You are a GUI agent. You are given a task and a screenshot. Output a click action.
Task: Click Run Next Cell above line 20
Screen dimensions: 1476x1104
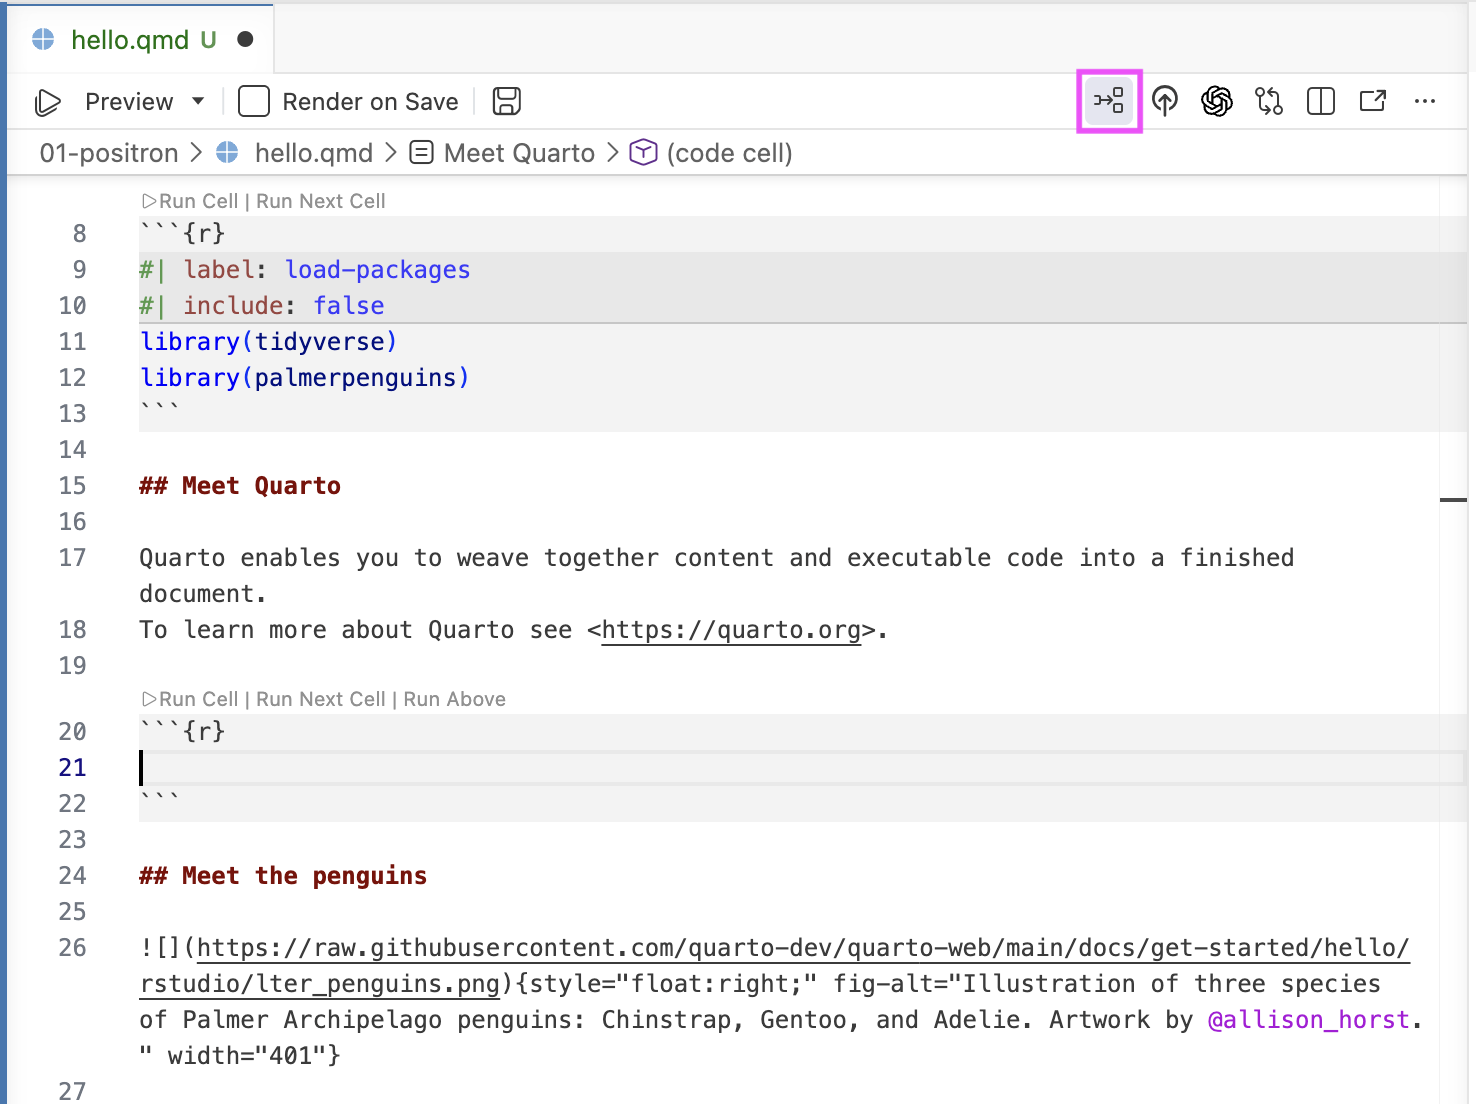pyautogui.click(x=320, y=699)
